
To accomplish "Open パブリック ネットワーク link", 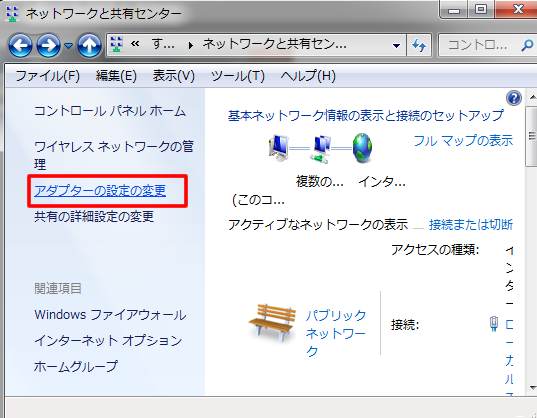I will click(336, 333).
